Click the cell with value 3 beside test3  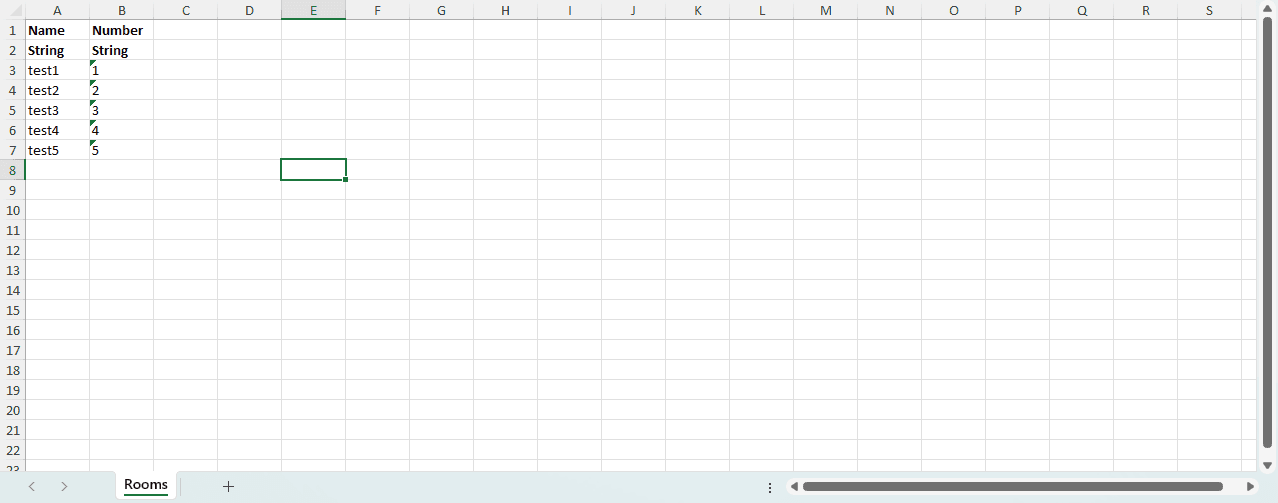pyautogui.click(x=121, y=110)
